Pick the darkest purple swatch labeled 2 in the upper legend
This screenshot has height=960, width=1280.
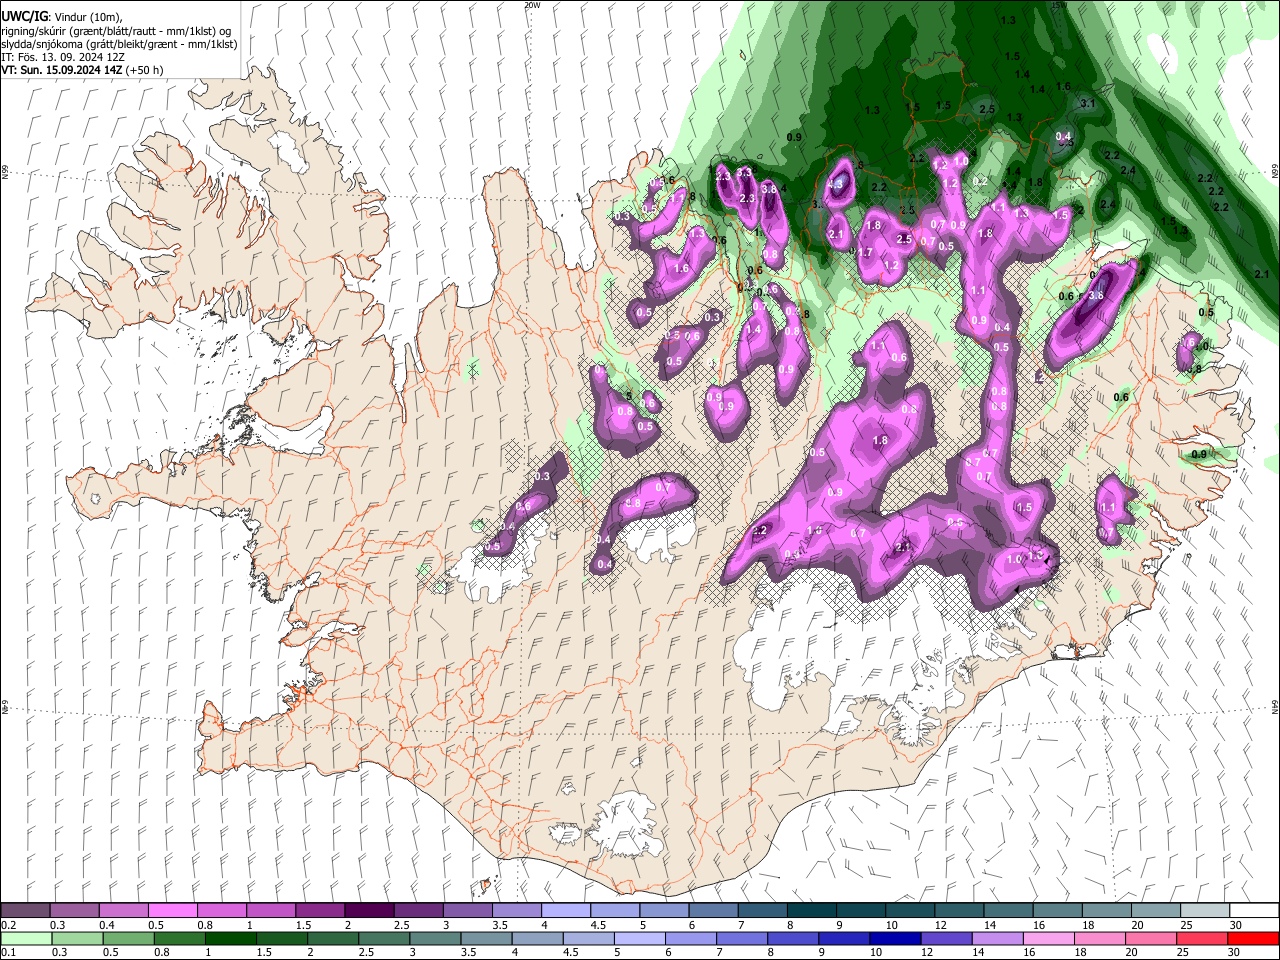368,911
